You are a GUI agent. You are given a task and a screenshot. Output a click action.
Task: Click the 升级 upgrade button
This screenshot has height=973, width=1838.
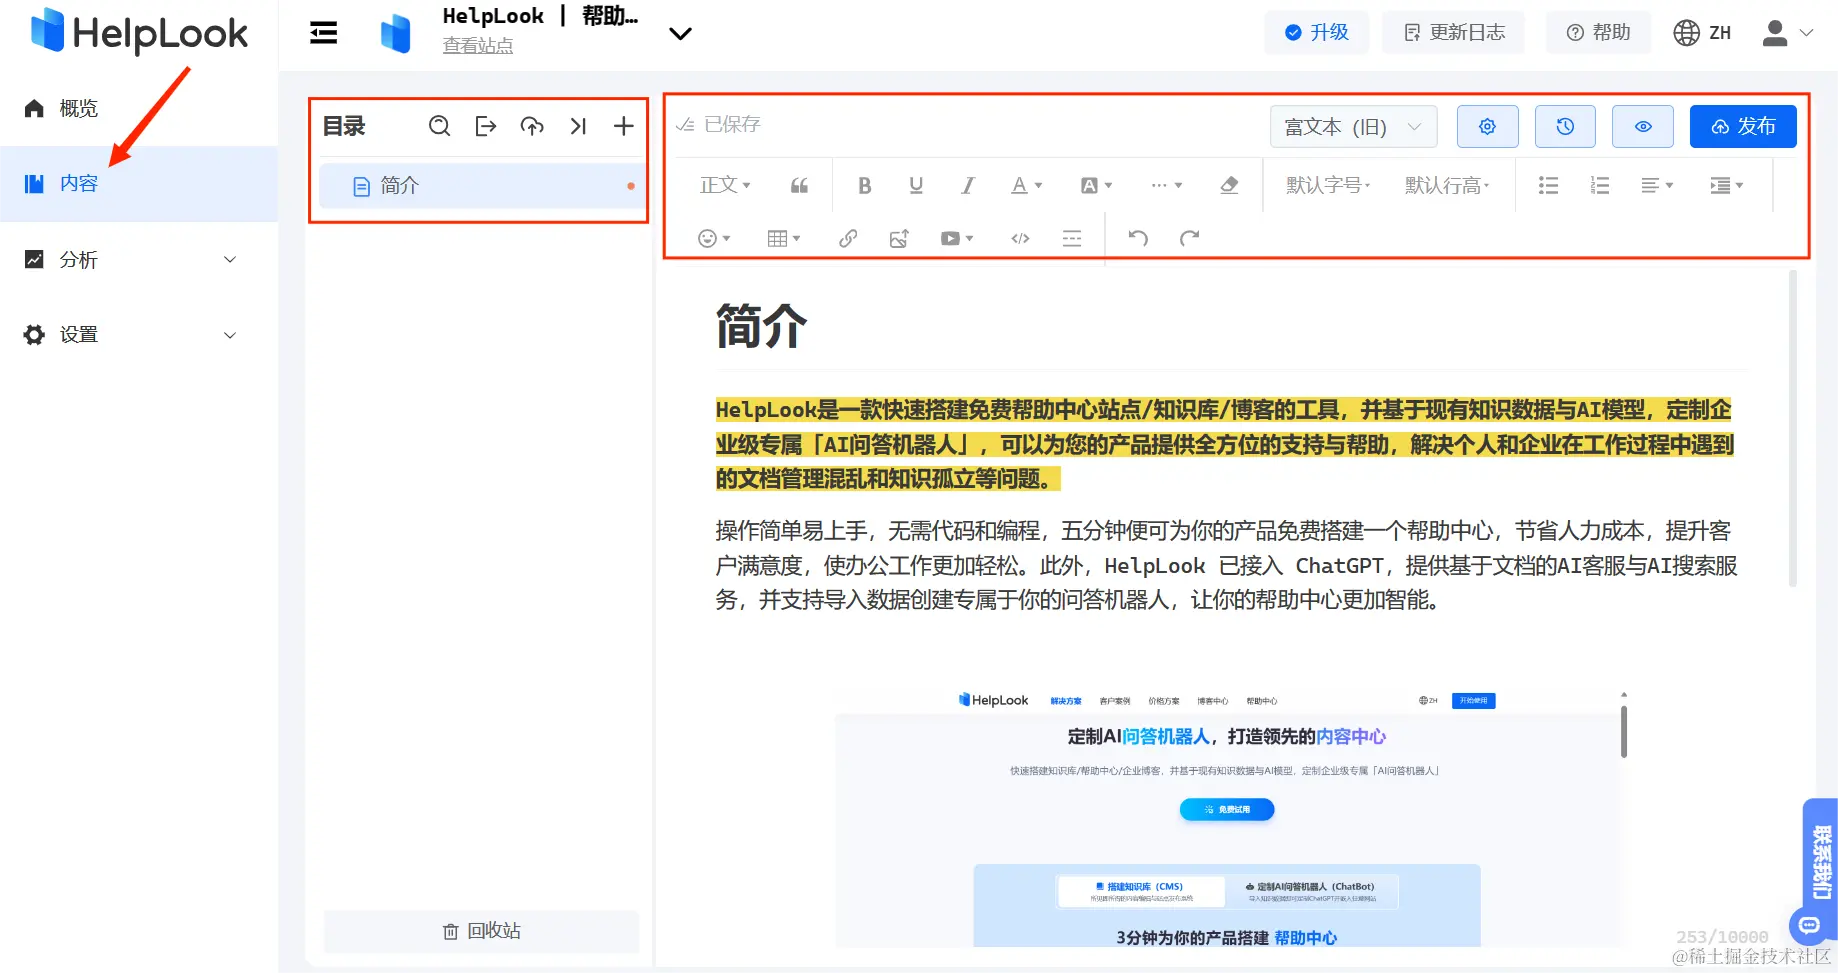point(1316,33)
